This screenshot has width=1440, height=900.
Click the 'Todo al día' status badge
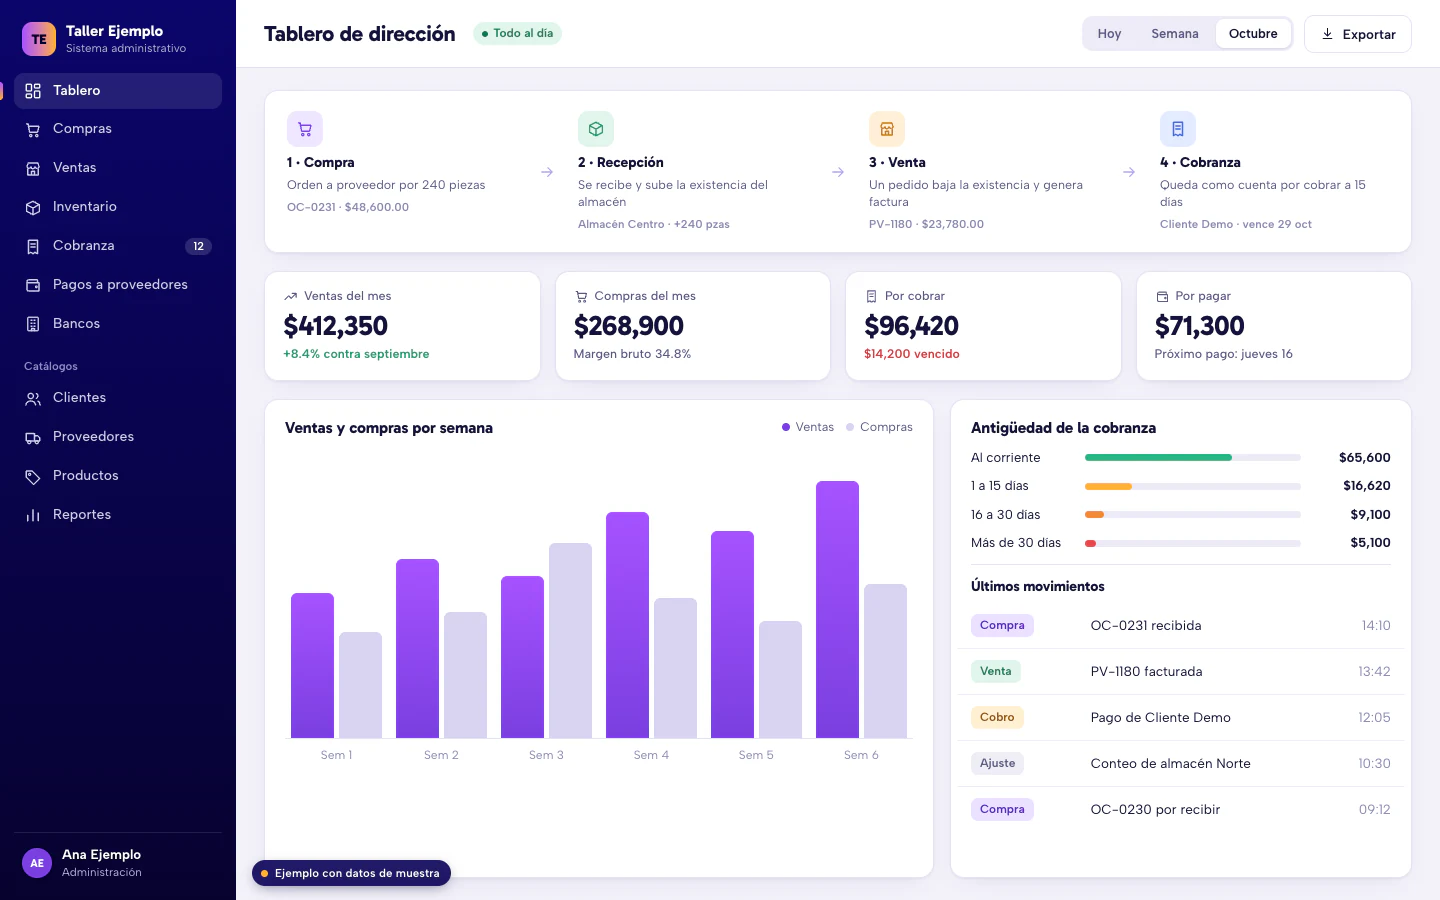pos(517,34)
